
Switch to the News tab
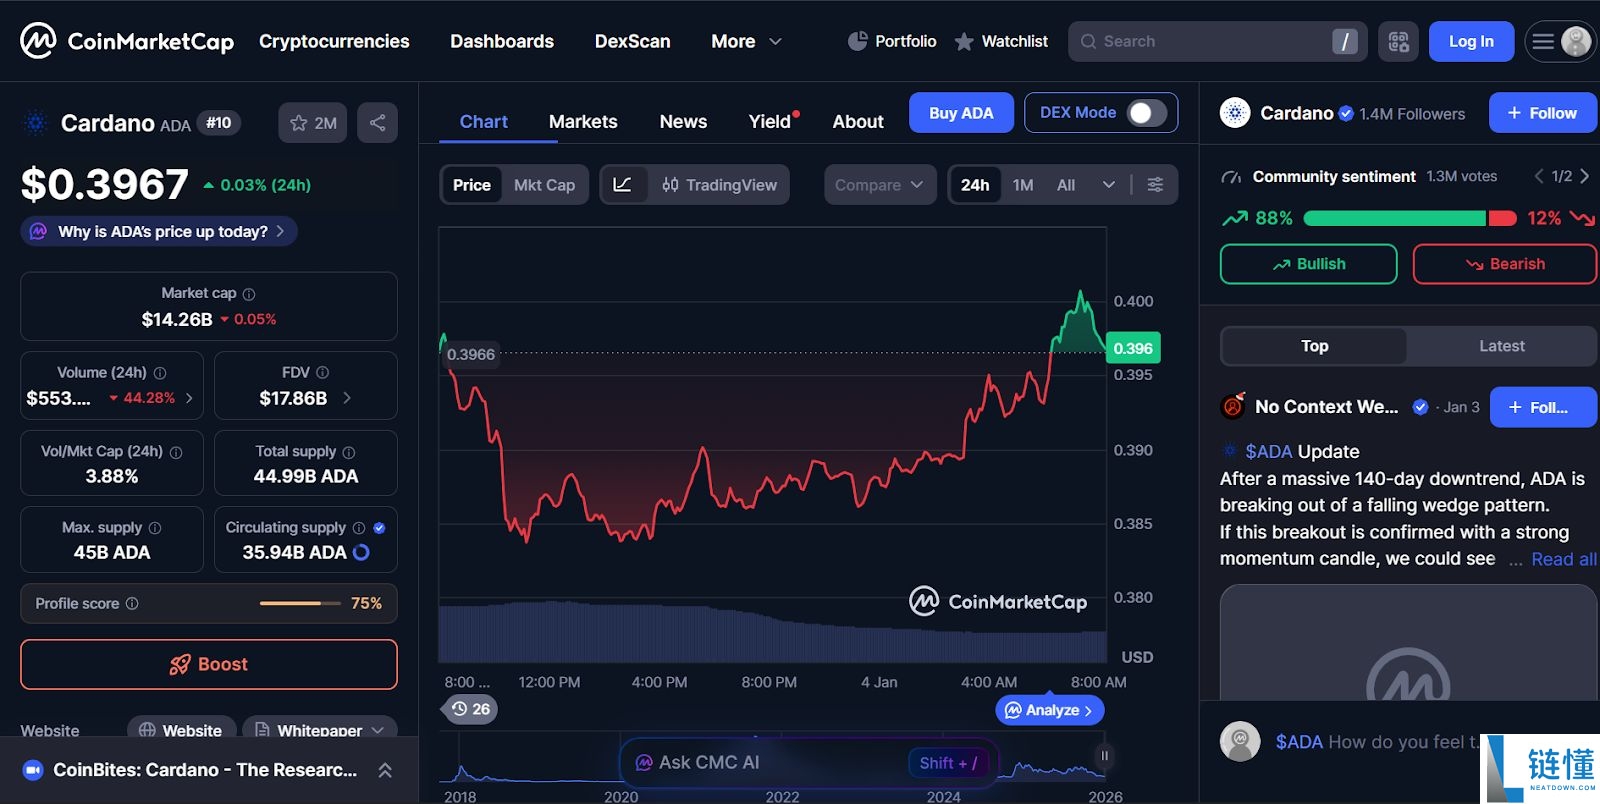coord(683,121)
